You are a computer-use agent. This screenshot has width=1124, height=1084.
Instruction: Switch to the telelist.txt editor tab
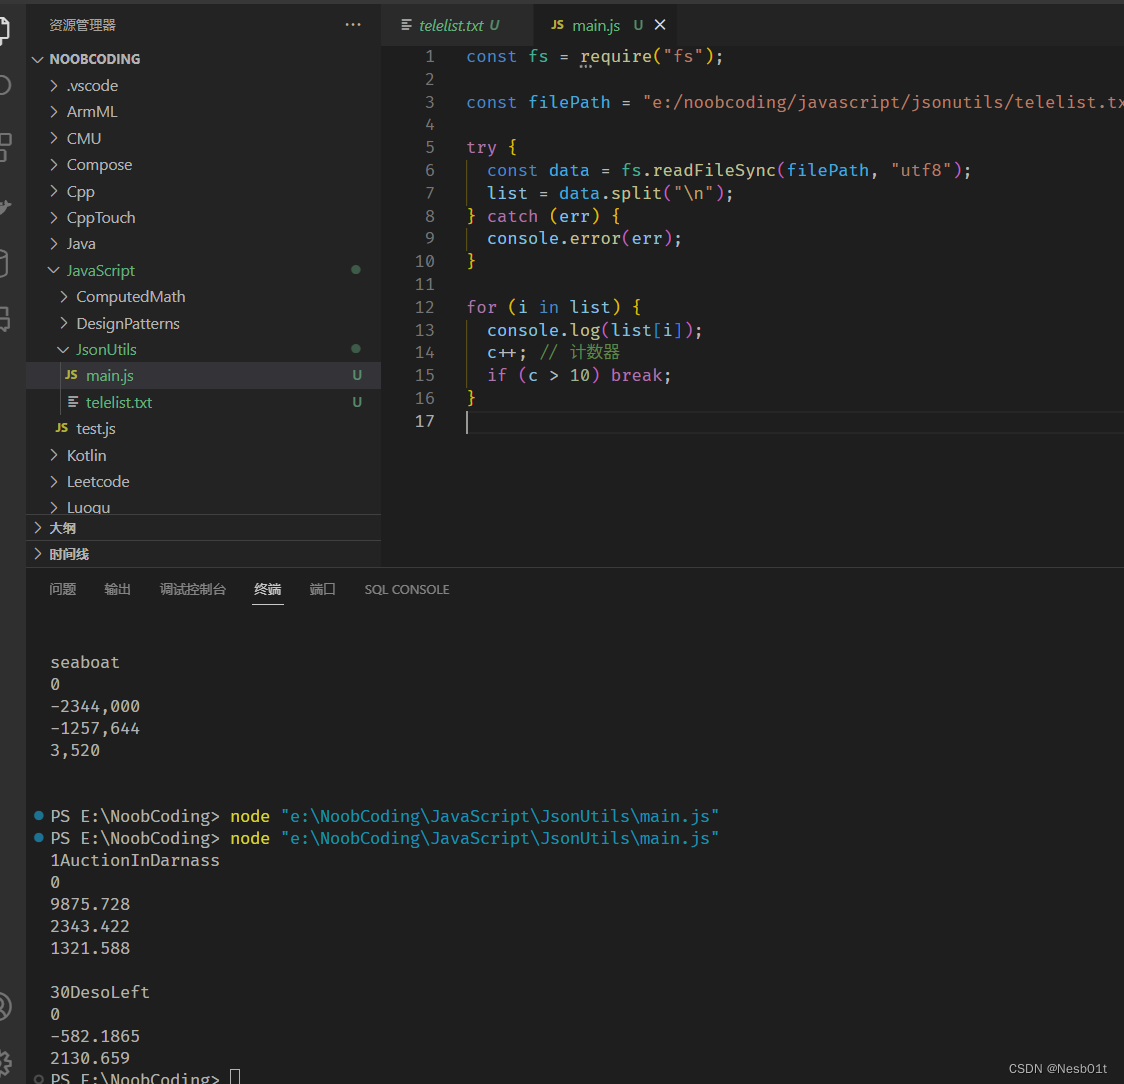(x=457, y=25)
